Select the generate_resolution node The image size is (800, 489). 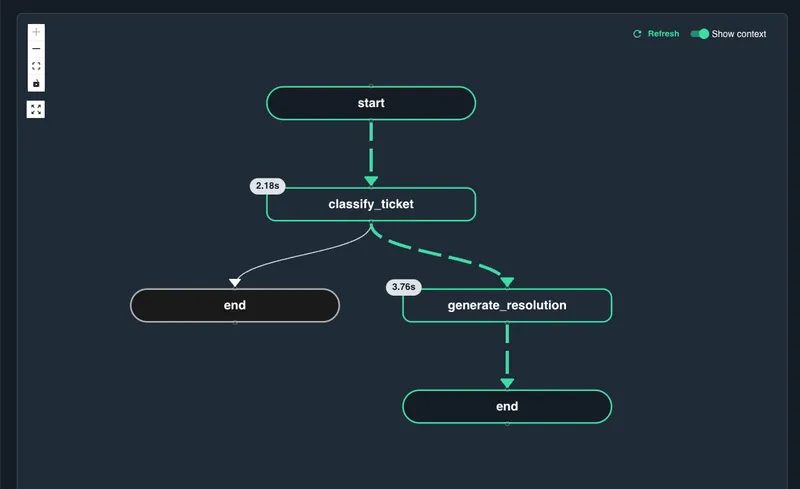(507, 305)
